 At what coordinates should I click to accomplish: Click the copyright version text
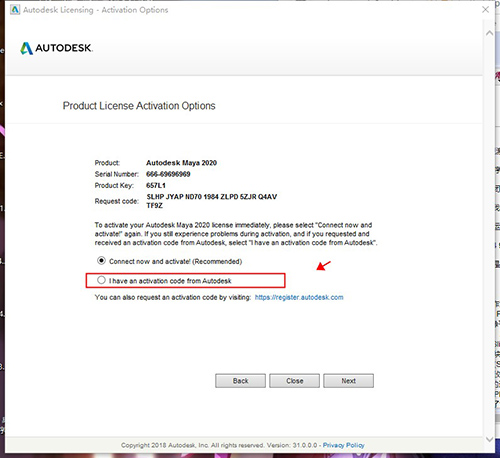point(219,445)
